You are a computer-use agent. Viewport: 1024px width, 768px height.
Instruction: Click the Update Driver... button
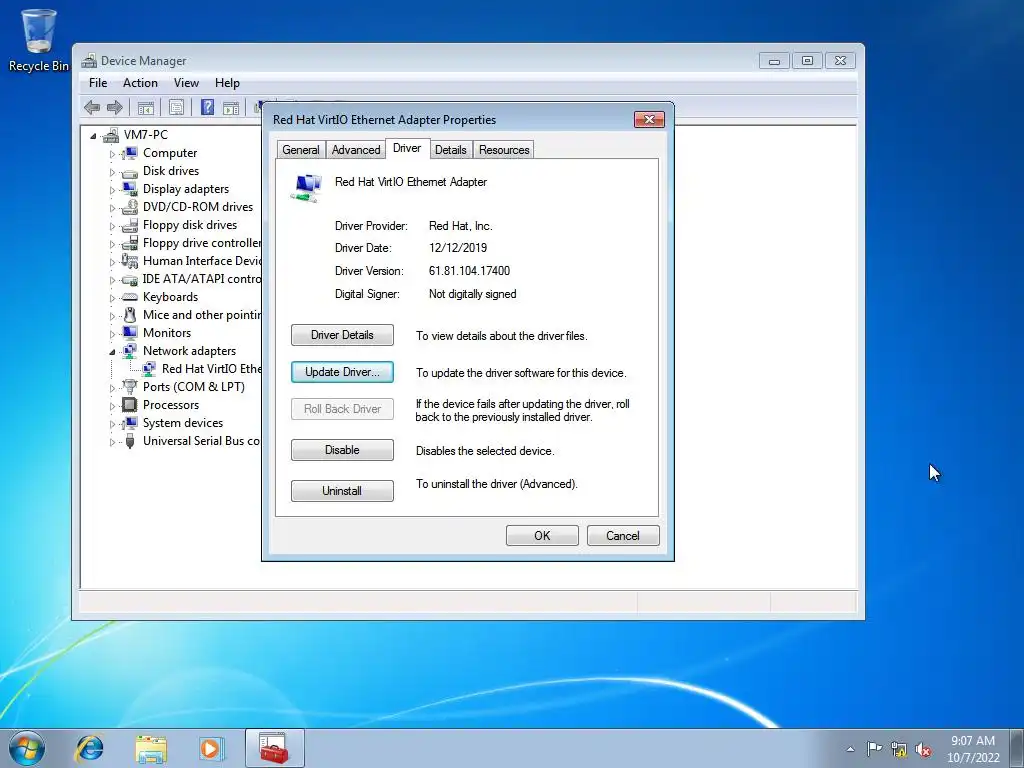[x=342, y=372]
